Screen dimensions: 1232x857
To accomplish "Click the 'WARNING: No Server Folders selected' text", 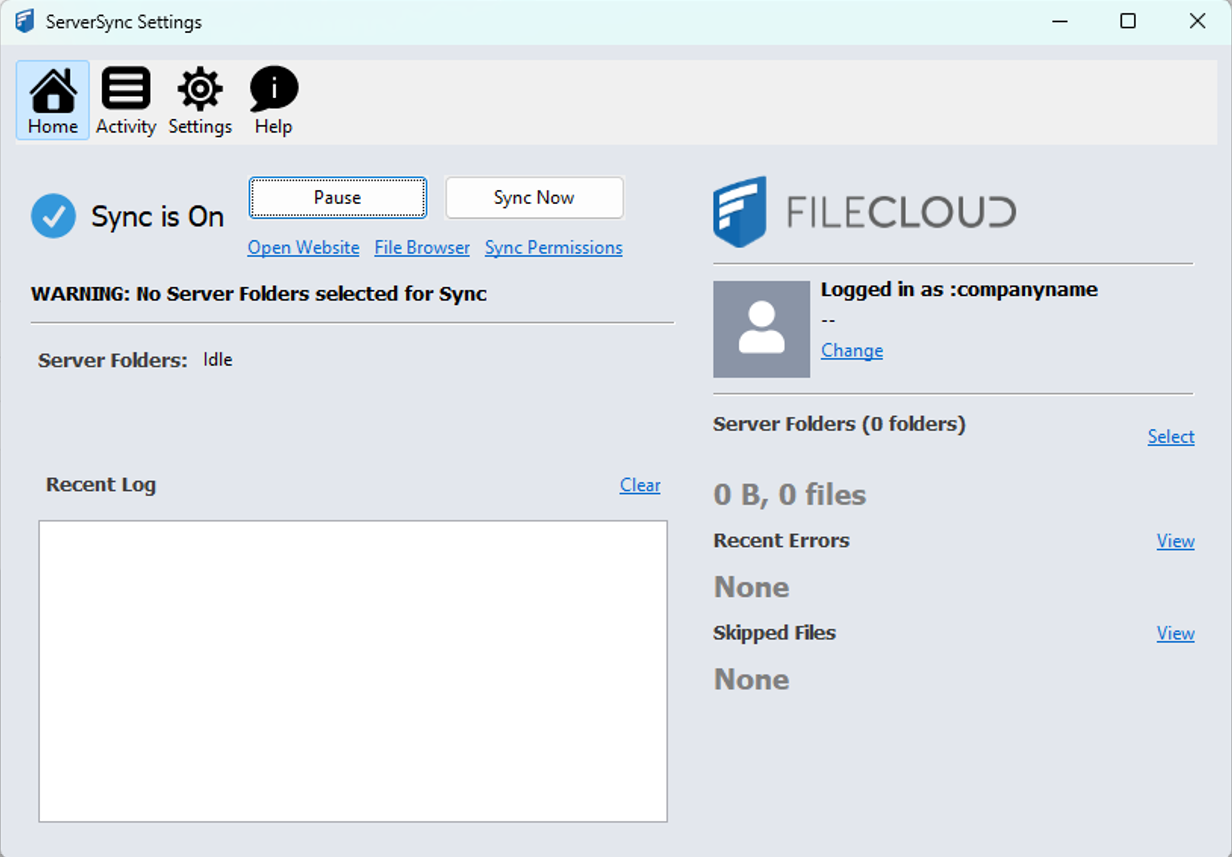I will pyautogui.click(x=259, y=294).
